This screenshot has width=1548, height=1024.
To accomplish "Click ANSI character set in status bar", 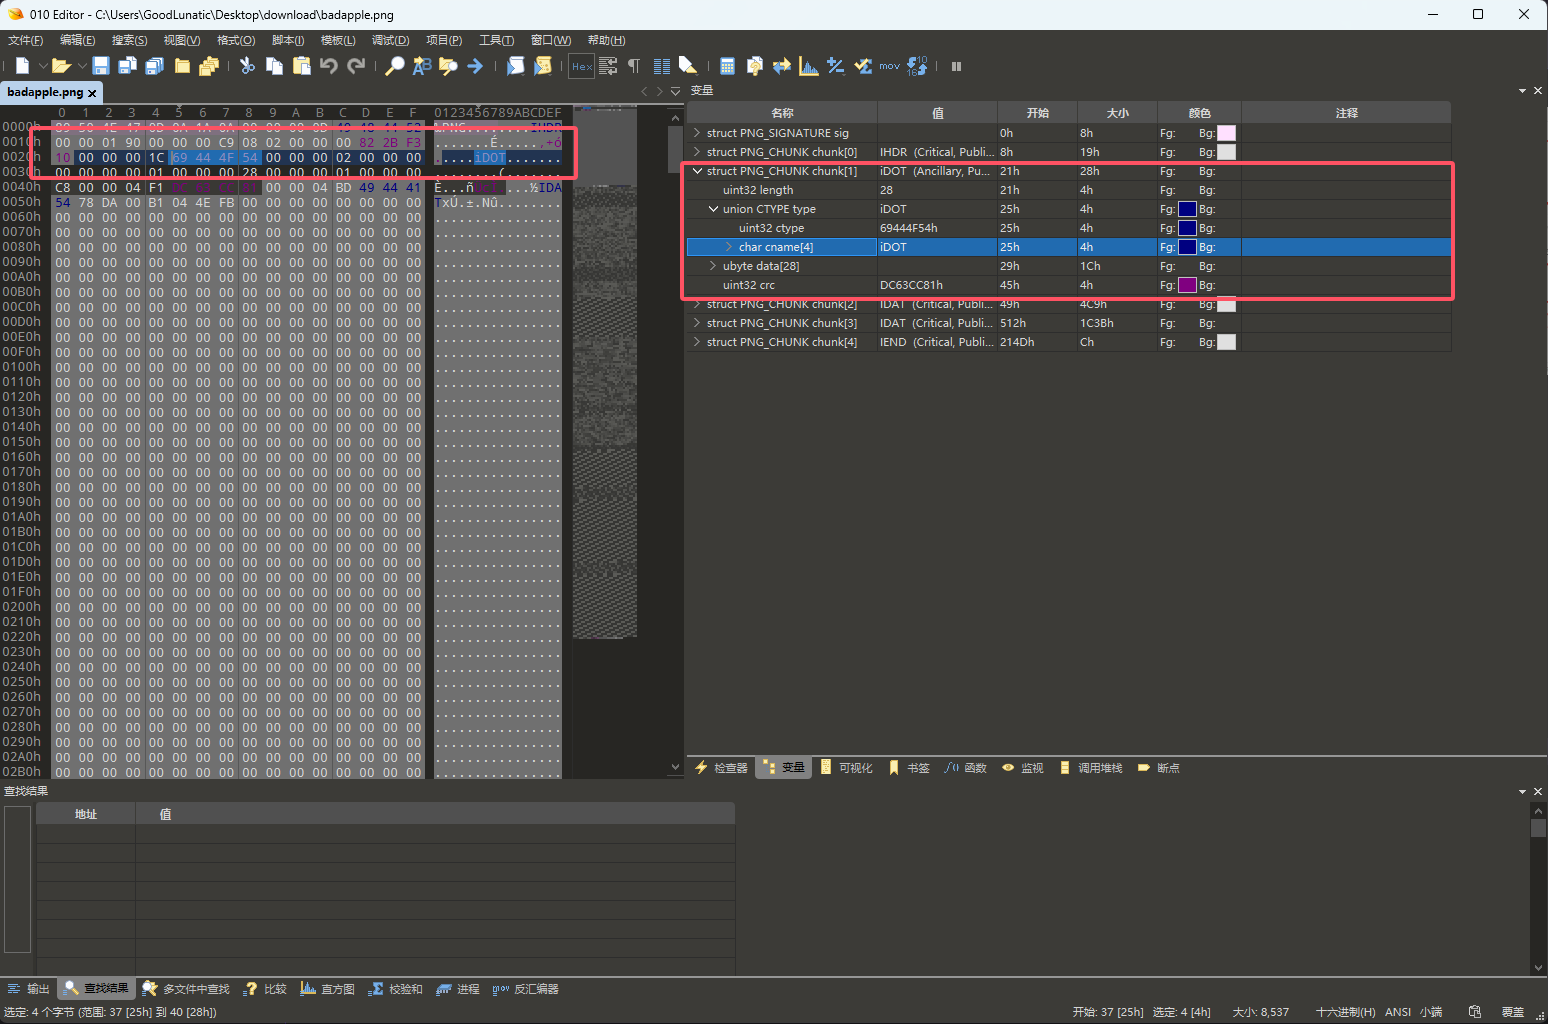I will 1398,1012.
